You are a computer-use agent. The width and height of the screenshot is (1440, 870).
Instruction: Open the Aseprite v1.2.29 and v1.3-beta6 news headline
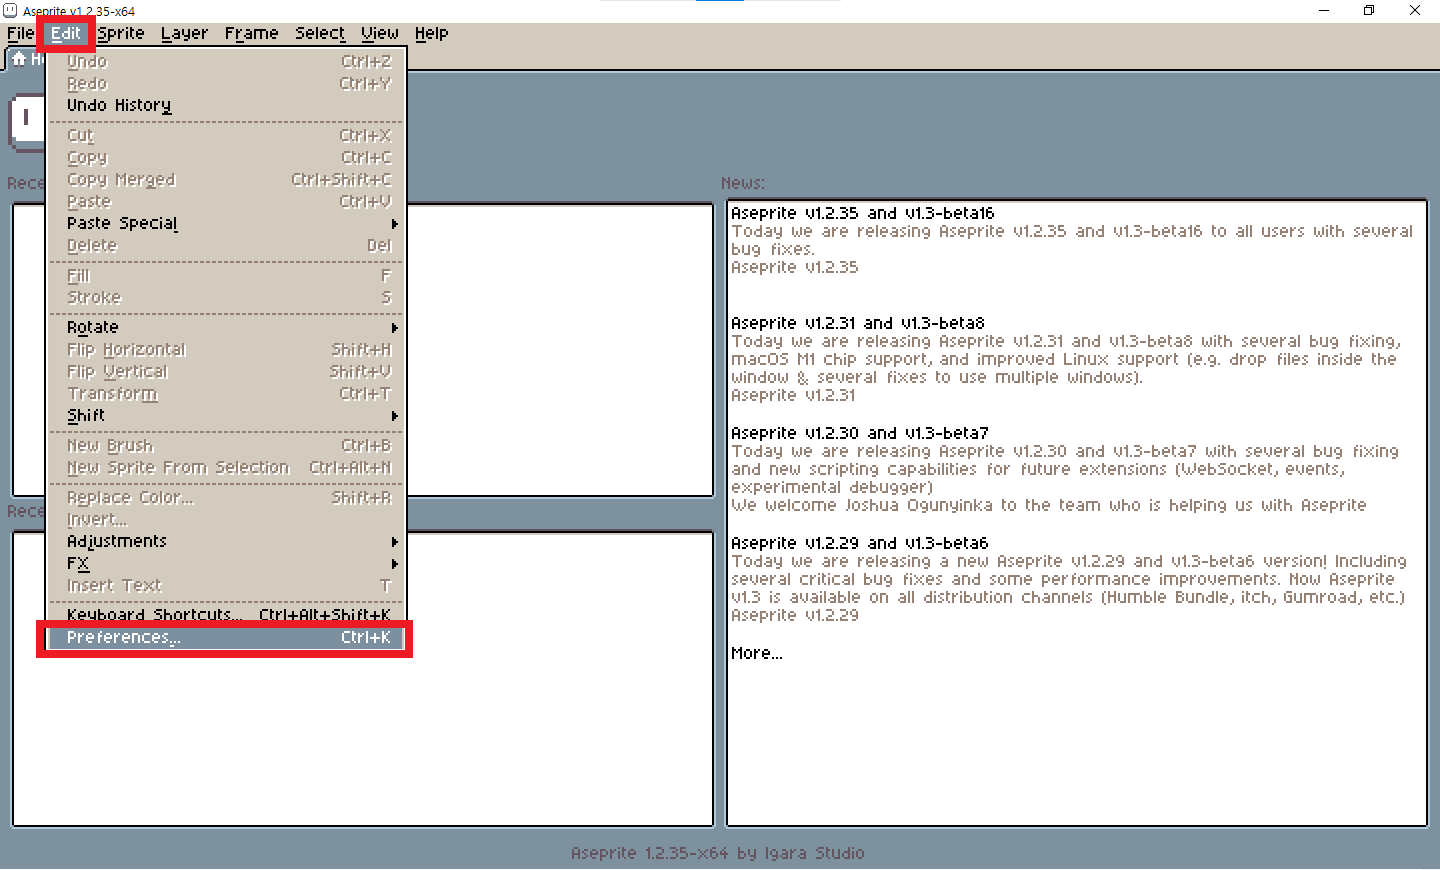click(860, 543)
